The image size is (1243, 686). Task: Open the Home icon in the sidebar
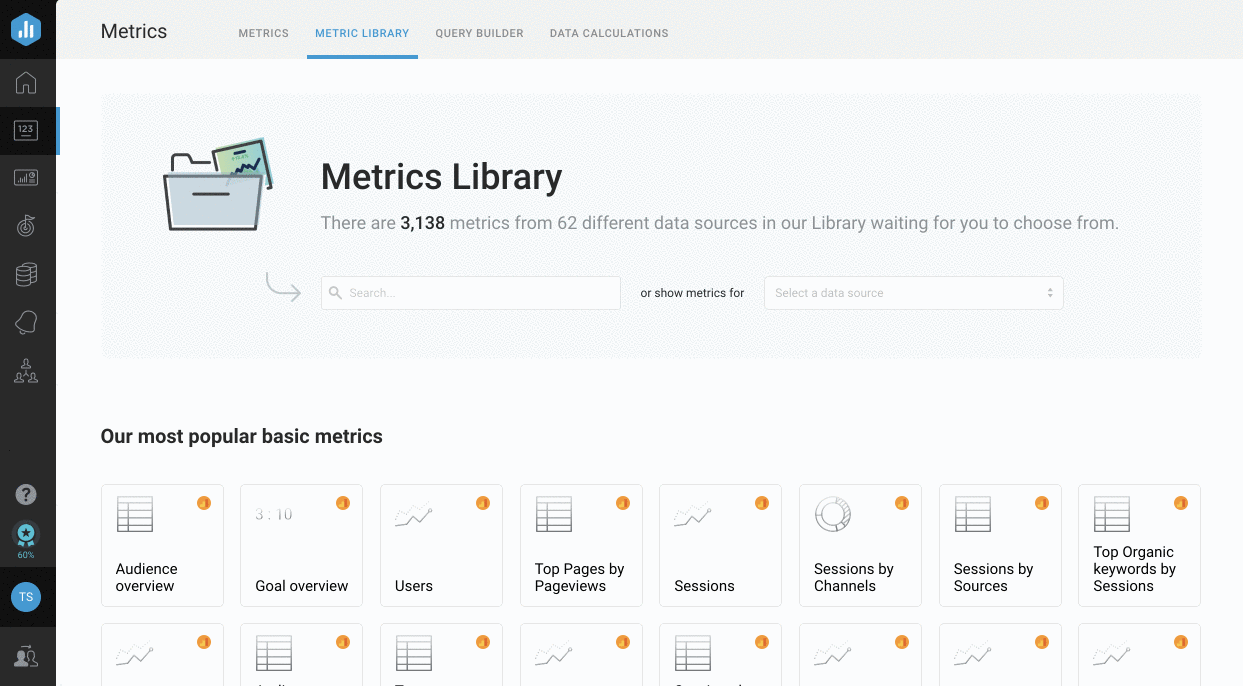[27, 83]
